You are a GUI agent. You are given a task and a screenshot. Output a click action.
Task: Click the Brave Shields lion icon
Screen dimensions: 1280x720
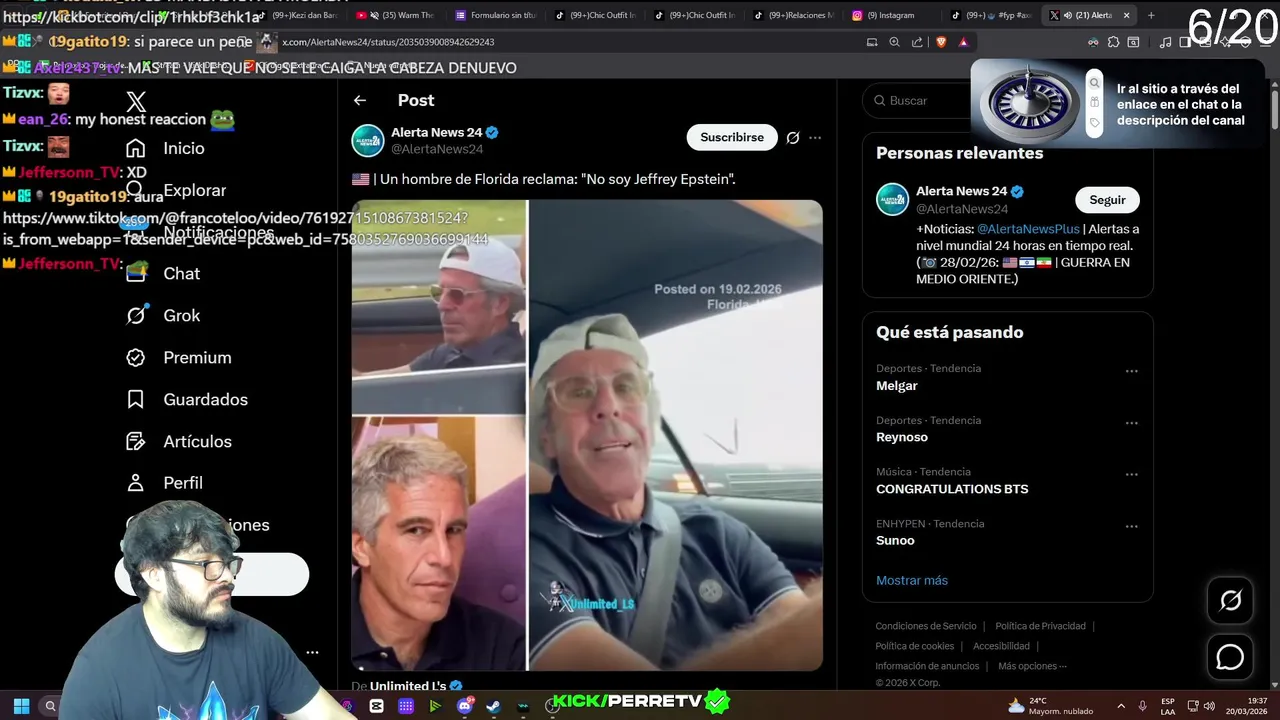click(941, 42)
